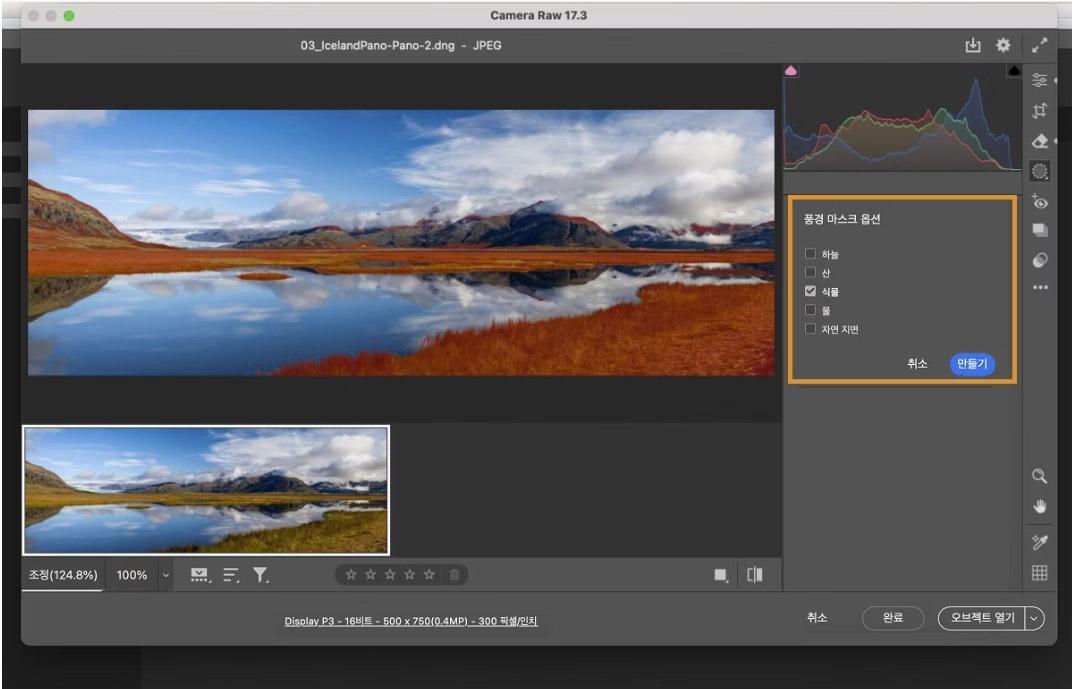
Task: Enable the 자연 지면 checkbox
Action: 810,329
